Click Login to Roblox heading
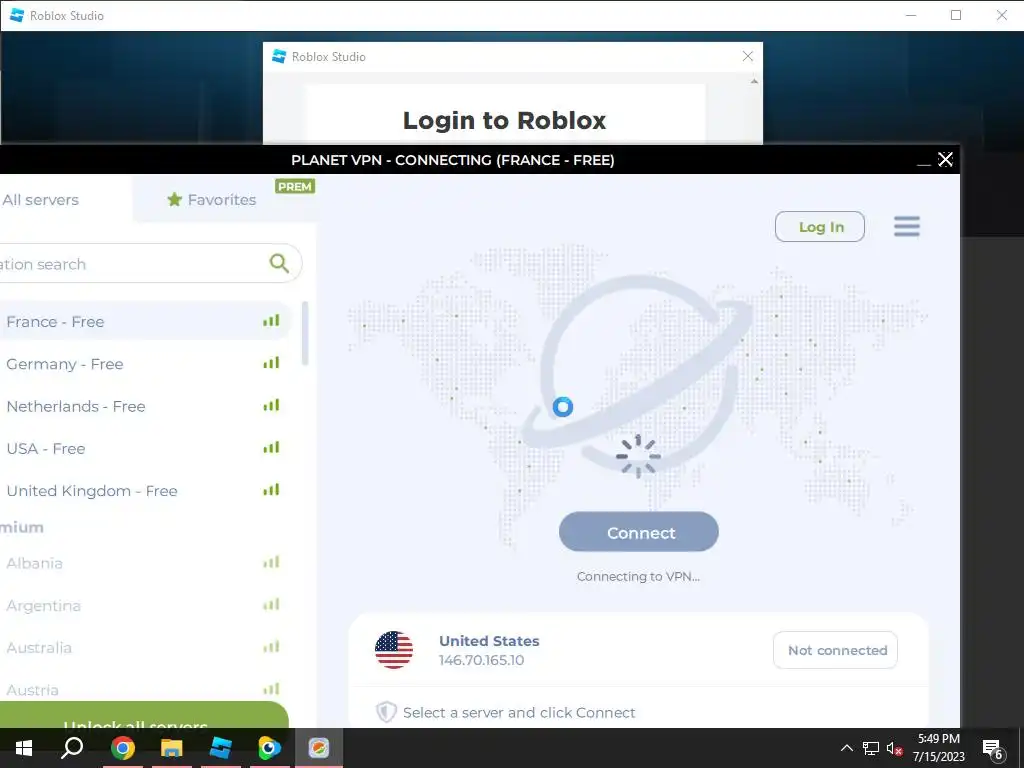This screenshot has width=1024, height=768. (504, 120)
